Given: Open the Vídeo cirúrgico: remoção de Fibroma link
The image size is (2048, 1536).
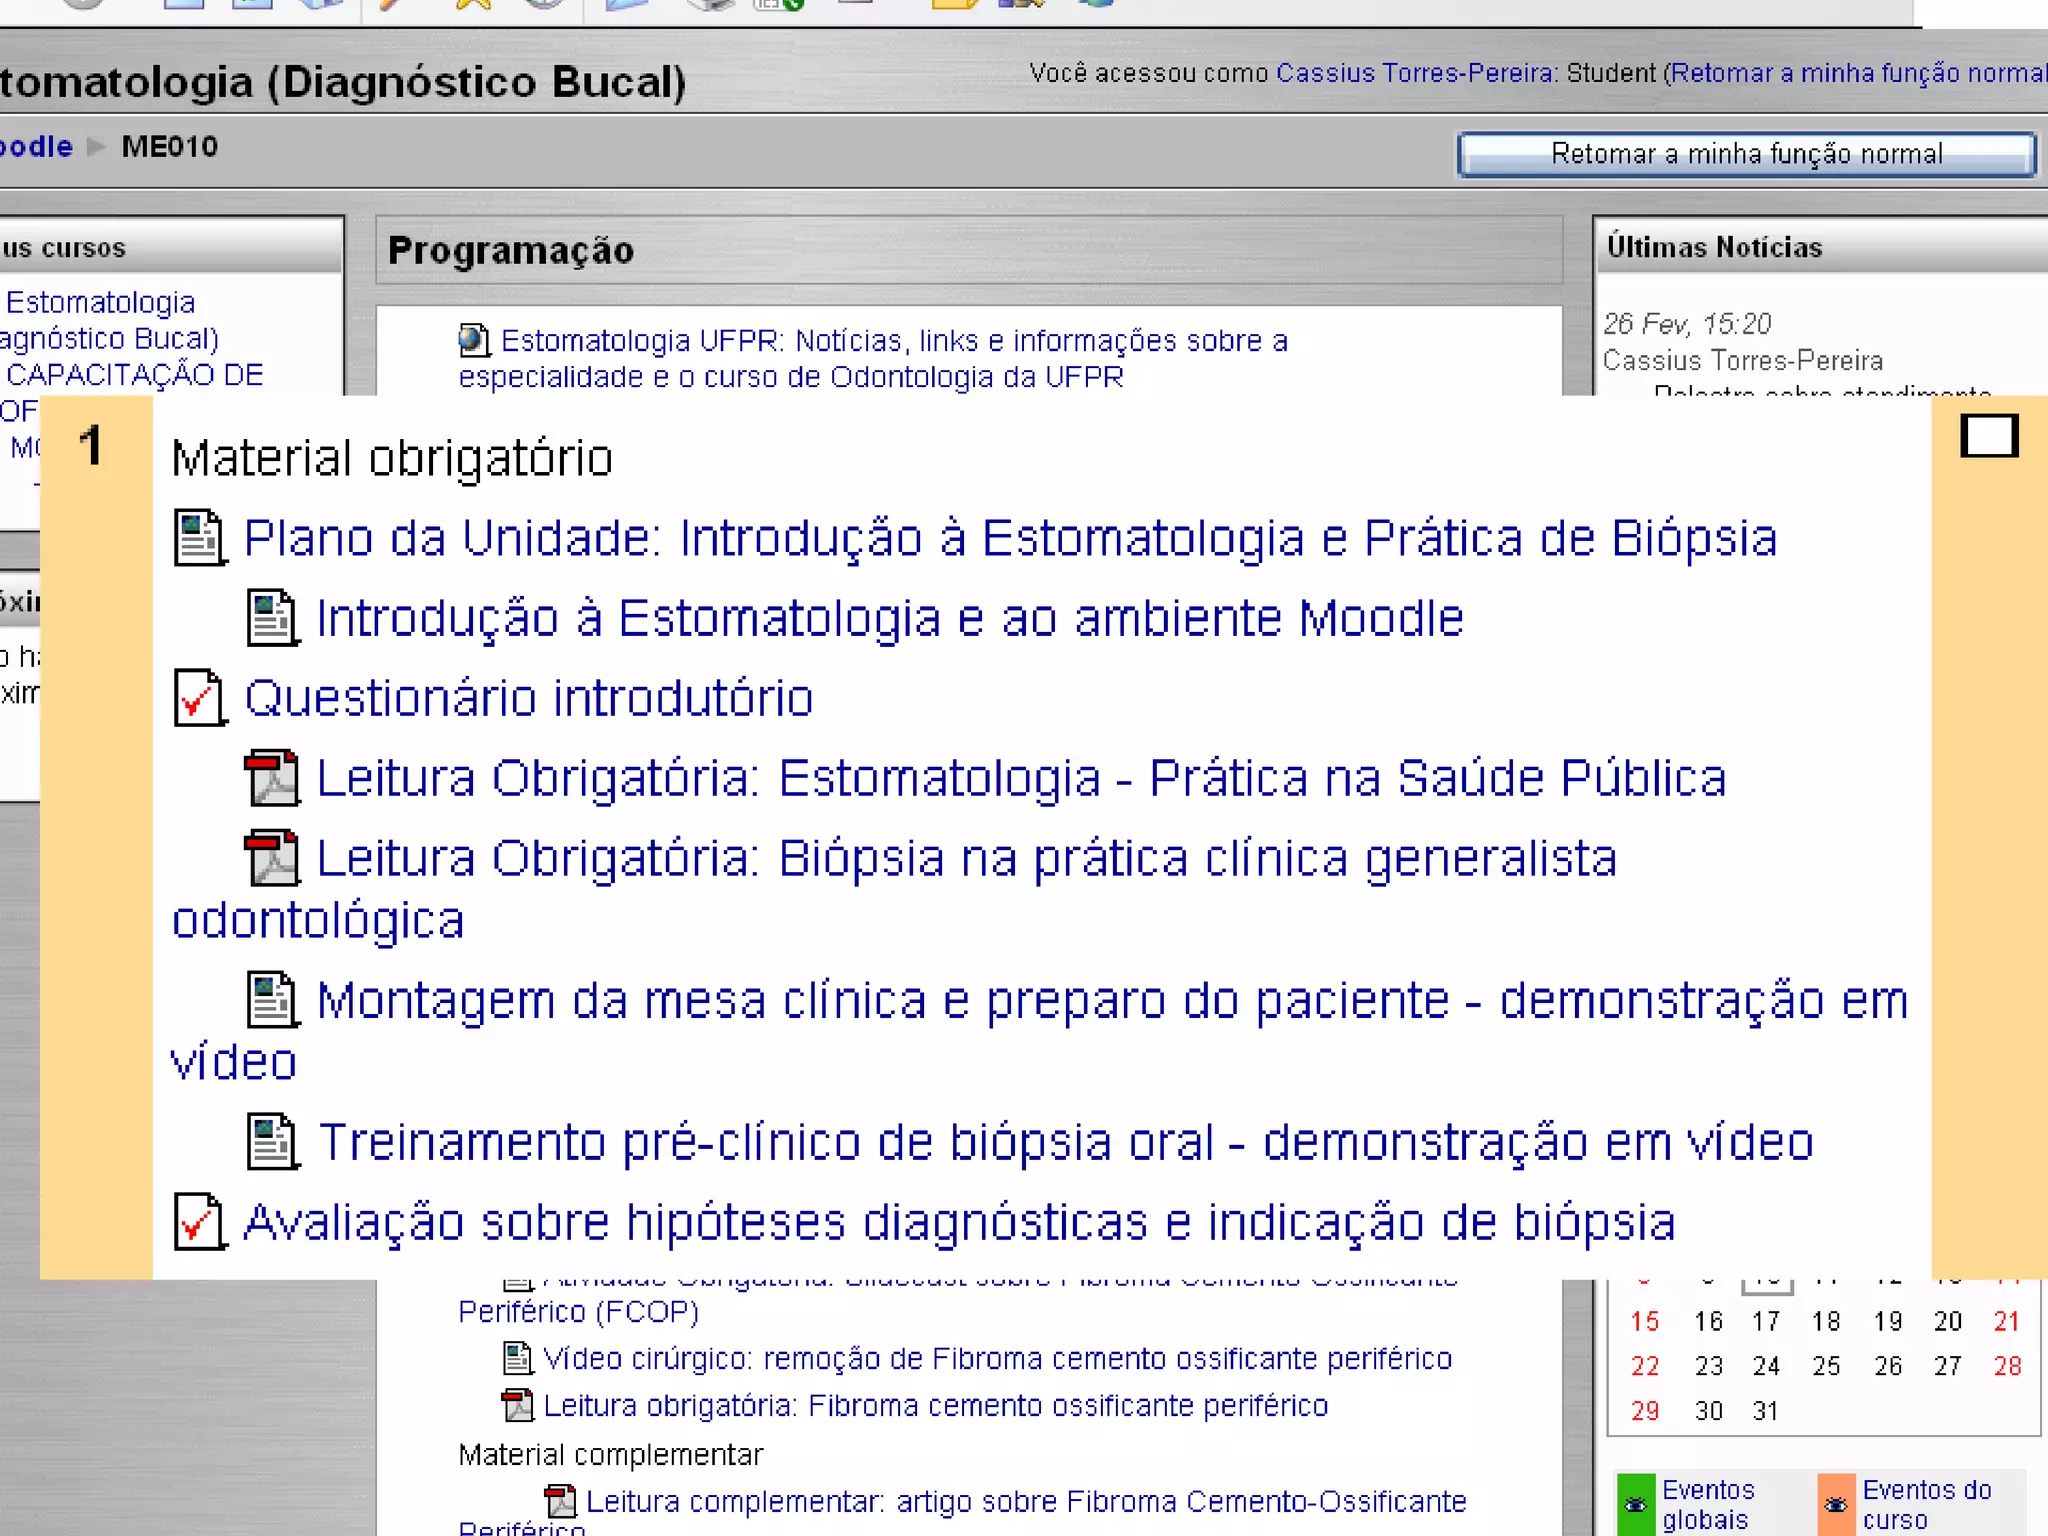Looking at the screenshot, I should (996, 1359).
